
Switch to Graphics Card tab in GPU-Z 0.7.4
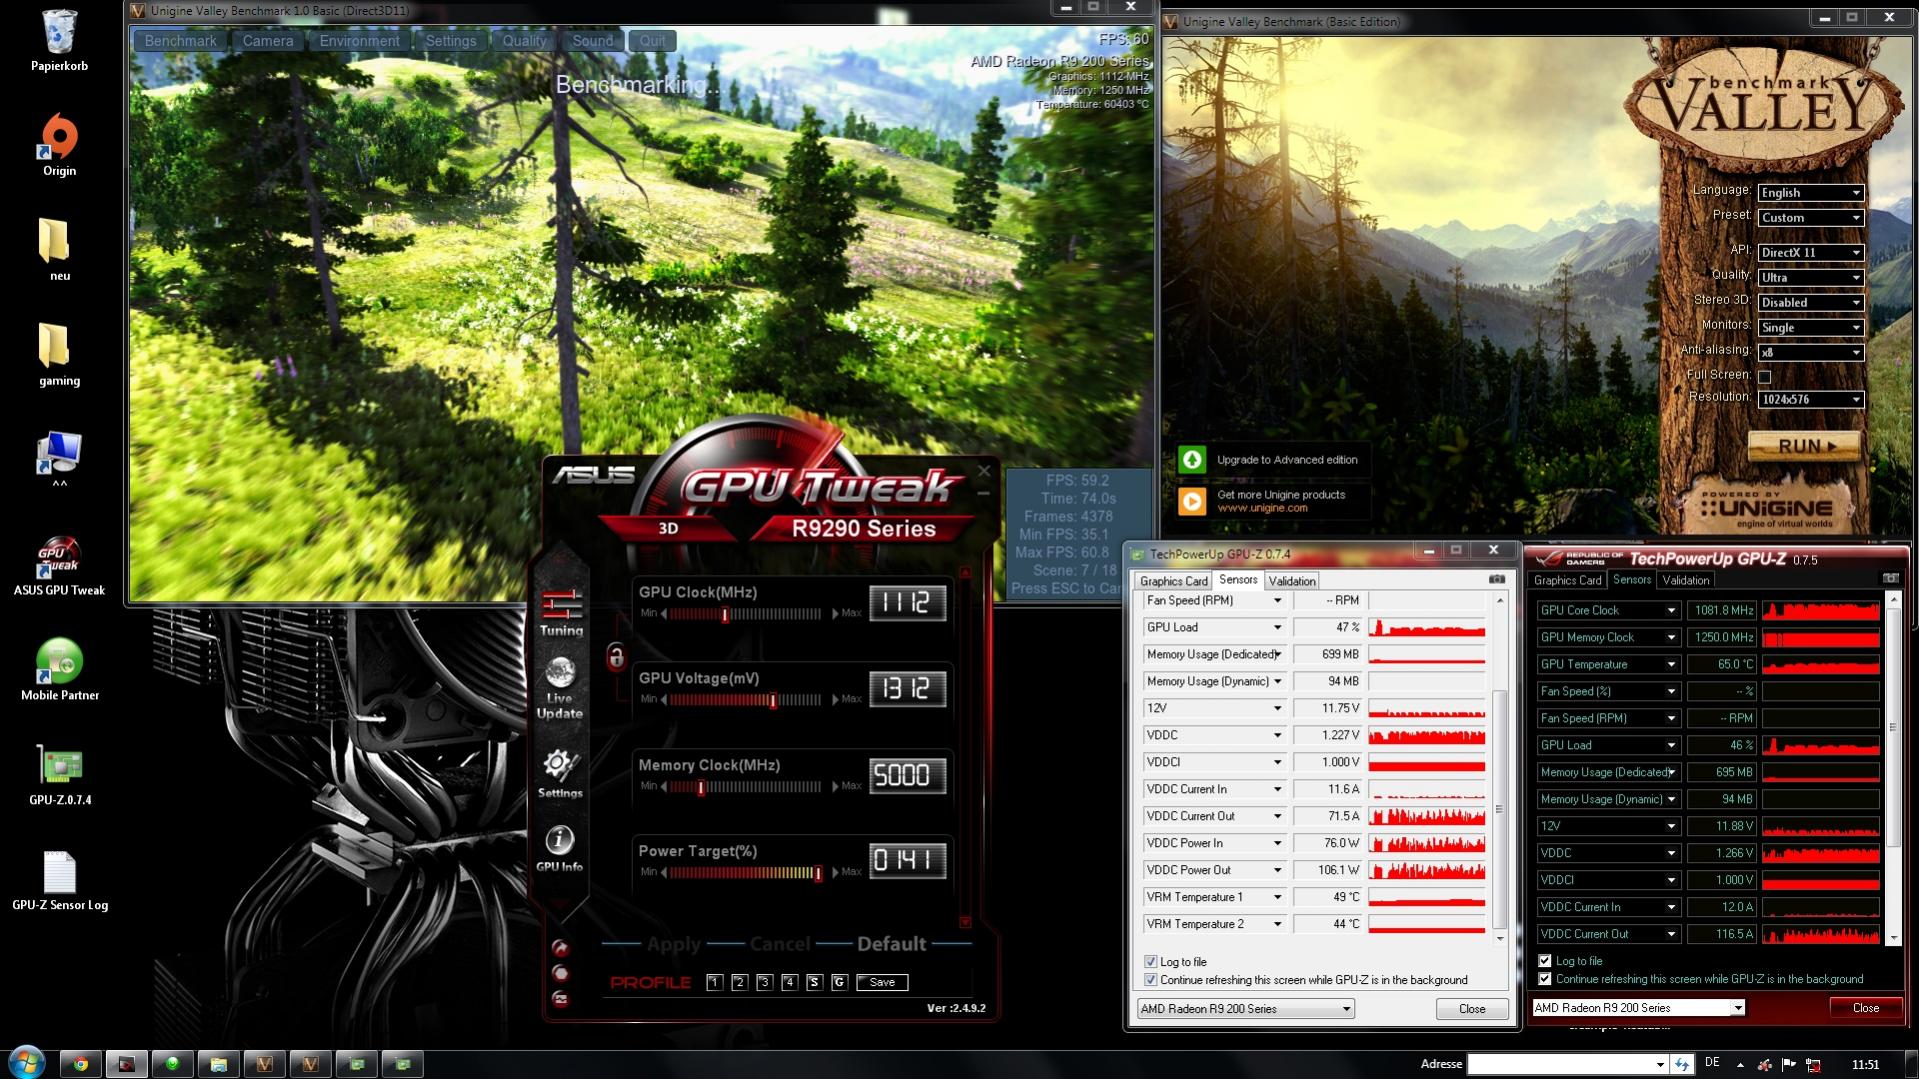click(x=1173, y=581)
